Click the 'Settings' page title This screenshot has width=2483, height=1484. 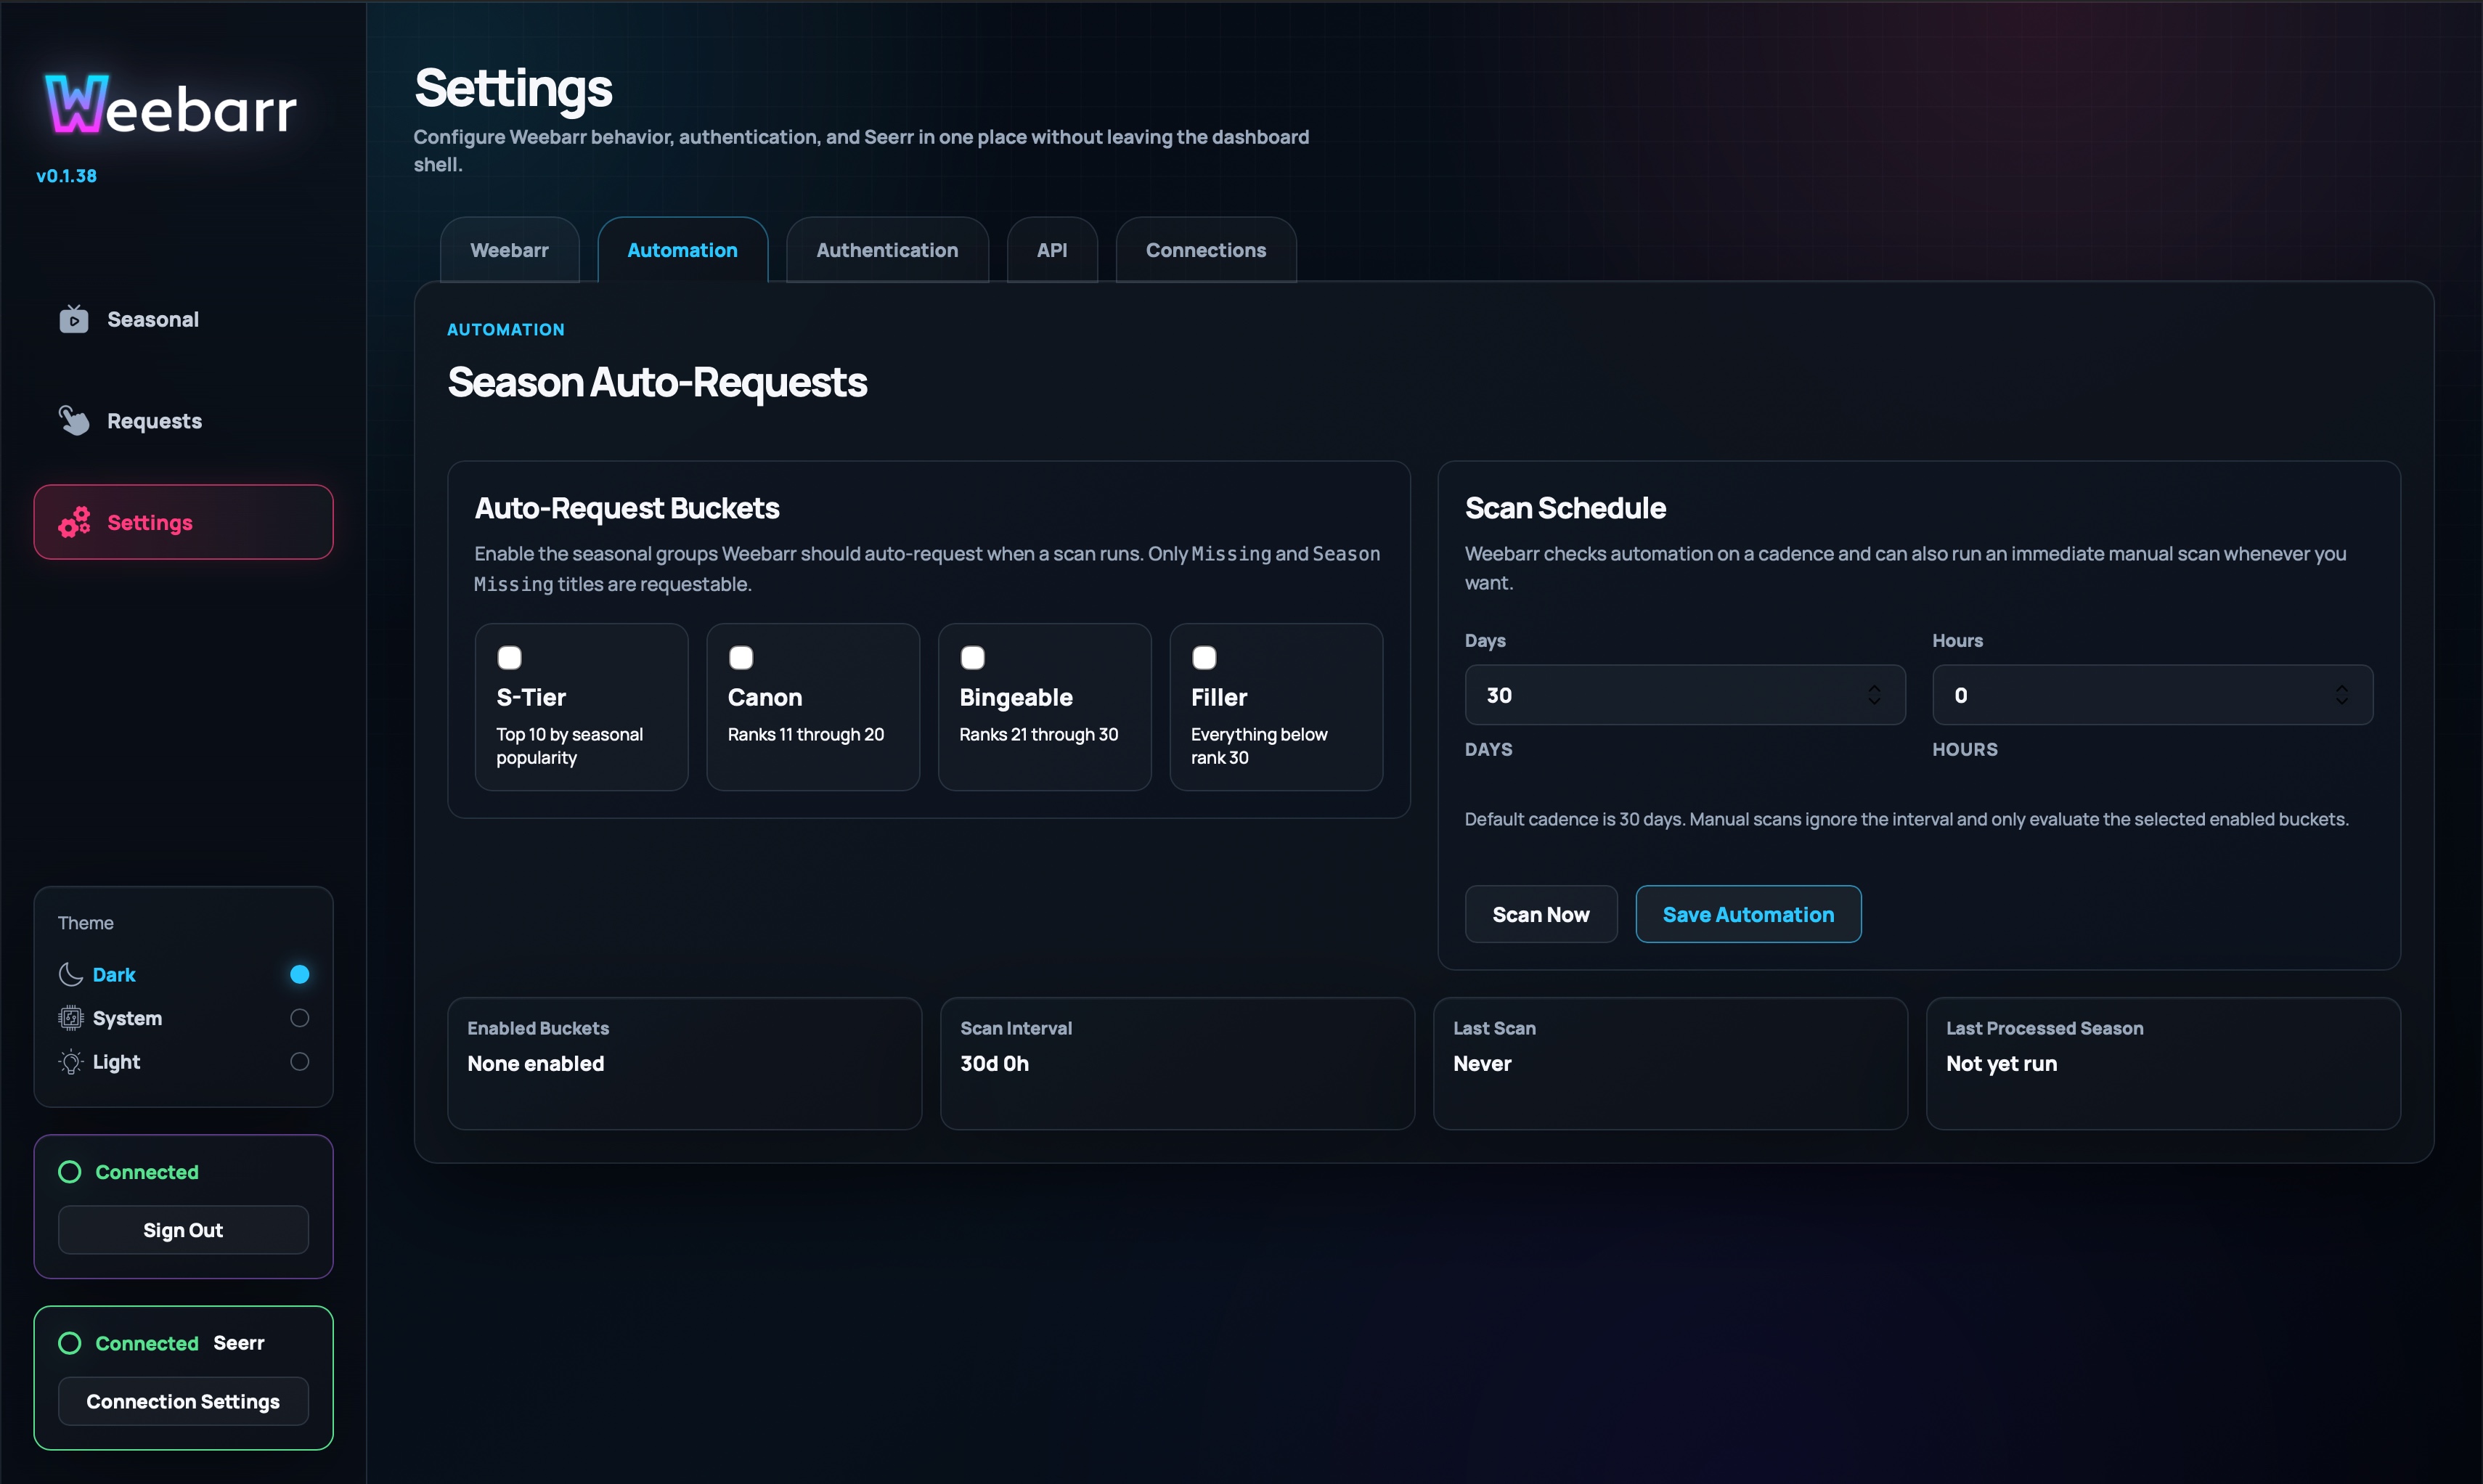click(x=513, y=89)
